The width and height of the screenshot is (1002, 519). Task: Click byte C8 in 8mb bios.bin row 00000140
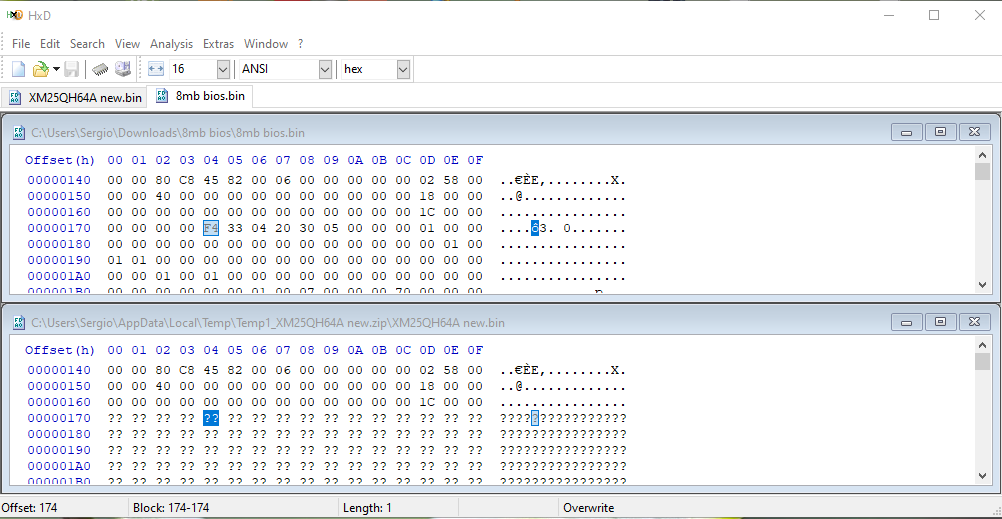[x=187, y=180]
